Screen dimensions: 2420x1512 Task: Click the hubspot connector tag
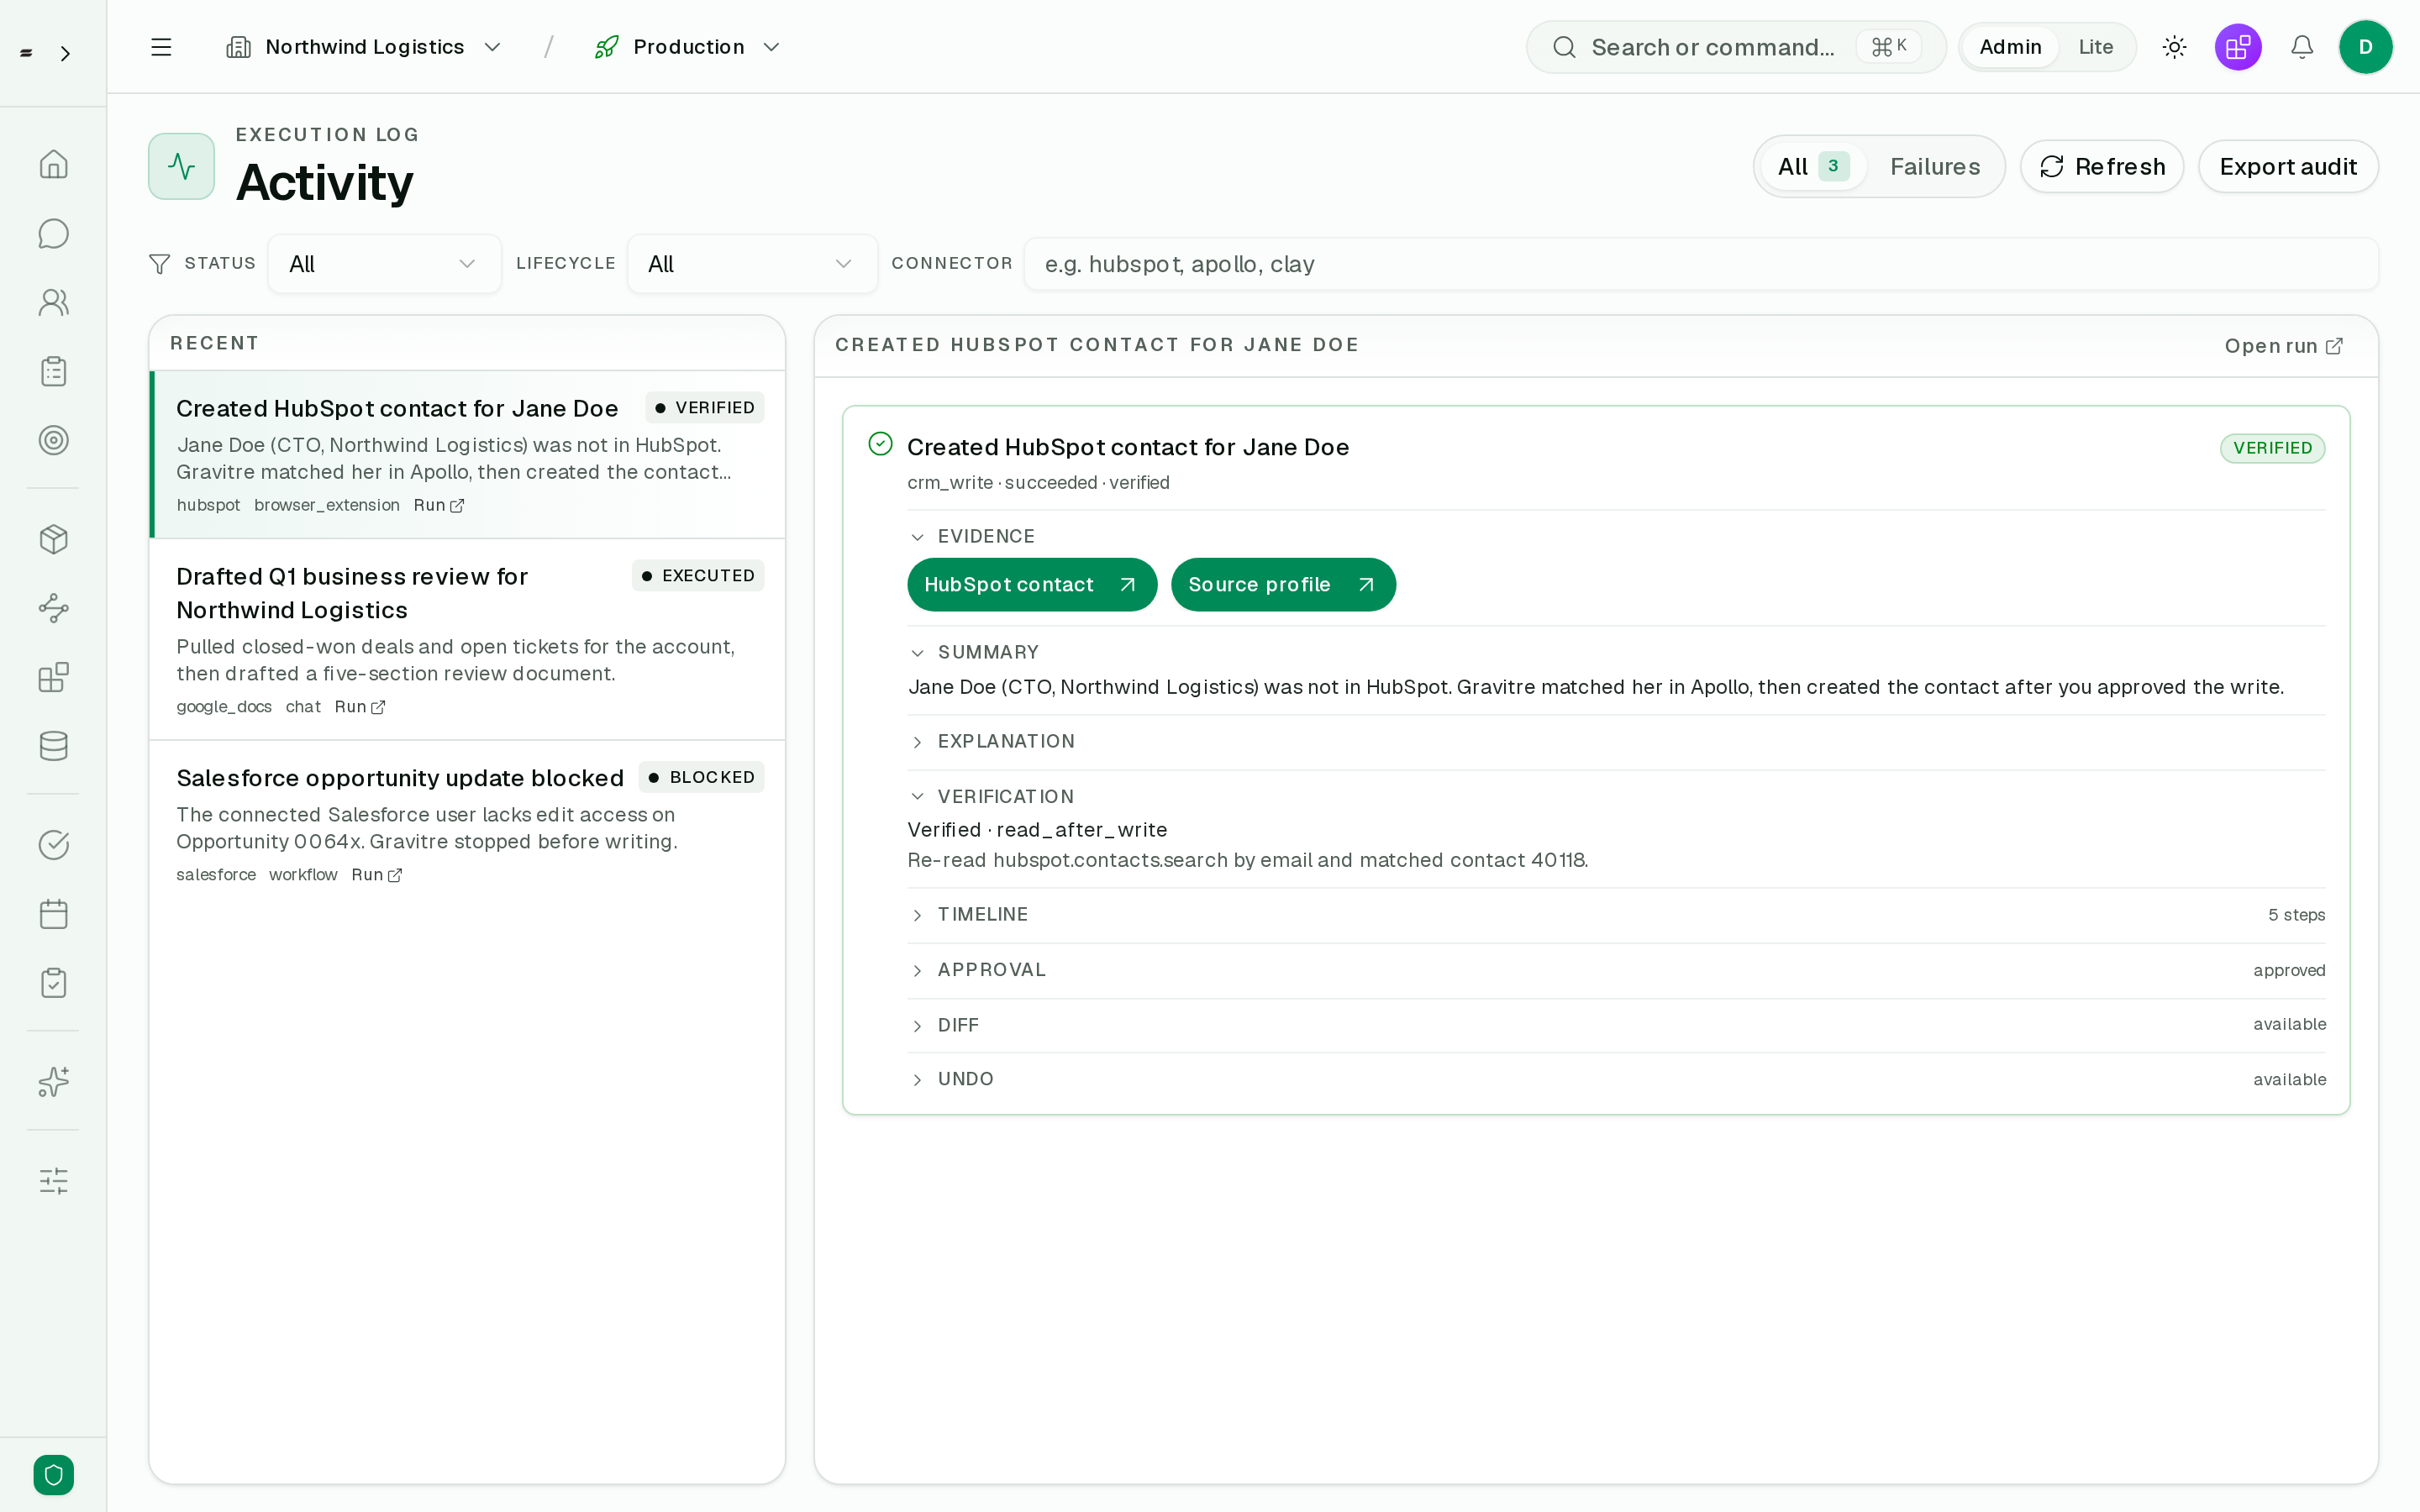pyautogui.click(x=208, y=505)
